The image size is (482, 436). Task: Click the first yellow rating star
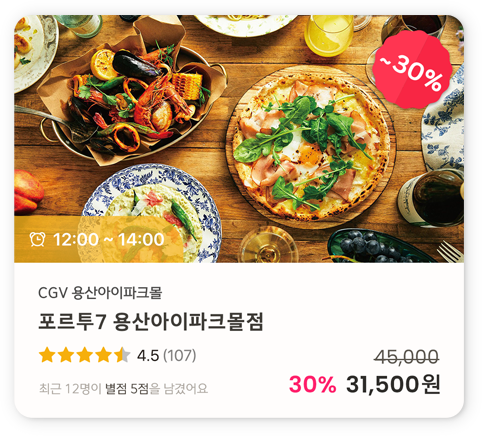tap(47, 355)
